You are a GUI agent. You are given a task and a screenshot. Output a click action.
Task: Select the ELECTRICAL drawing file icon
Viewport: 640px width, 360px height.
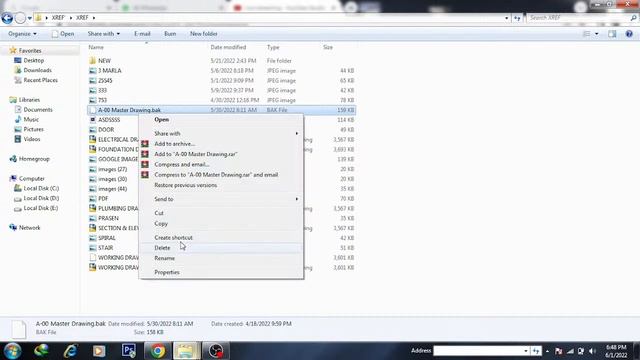(93, 139)
